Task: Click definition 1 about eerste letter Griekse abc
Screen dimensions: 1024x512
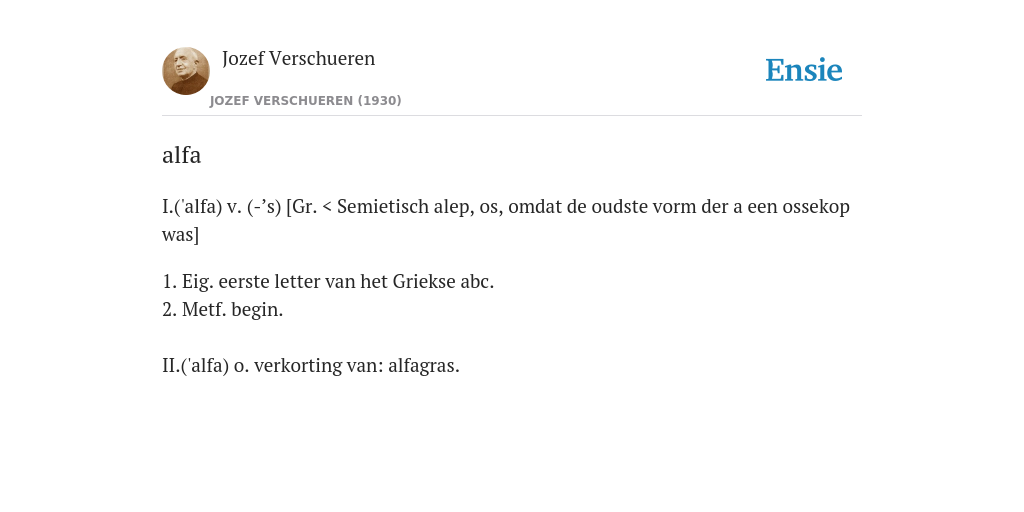Action: [328, 281]
